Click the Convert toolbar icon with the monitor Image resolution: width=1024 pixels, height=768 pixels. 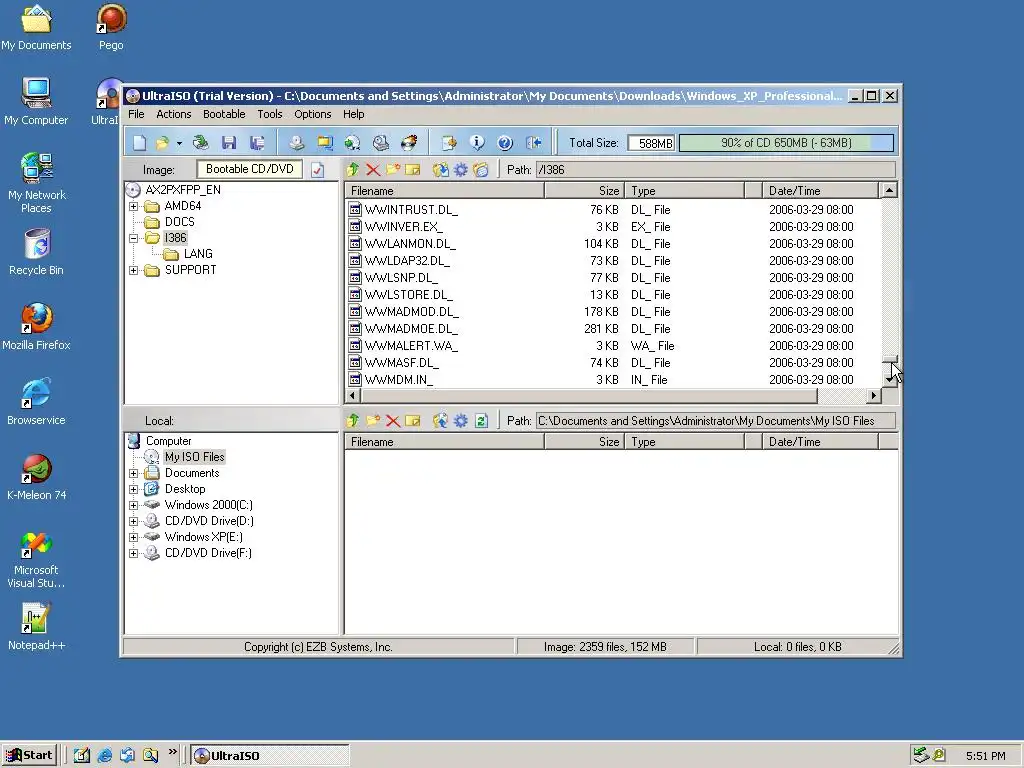point(325,142)
